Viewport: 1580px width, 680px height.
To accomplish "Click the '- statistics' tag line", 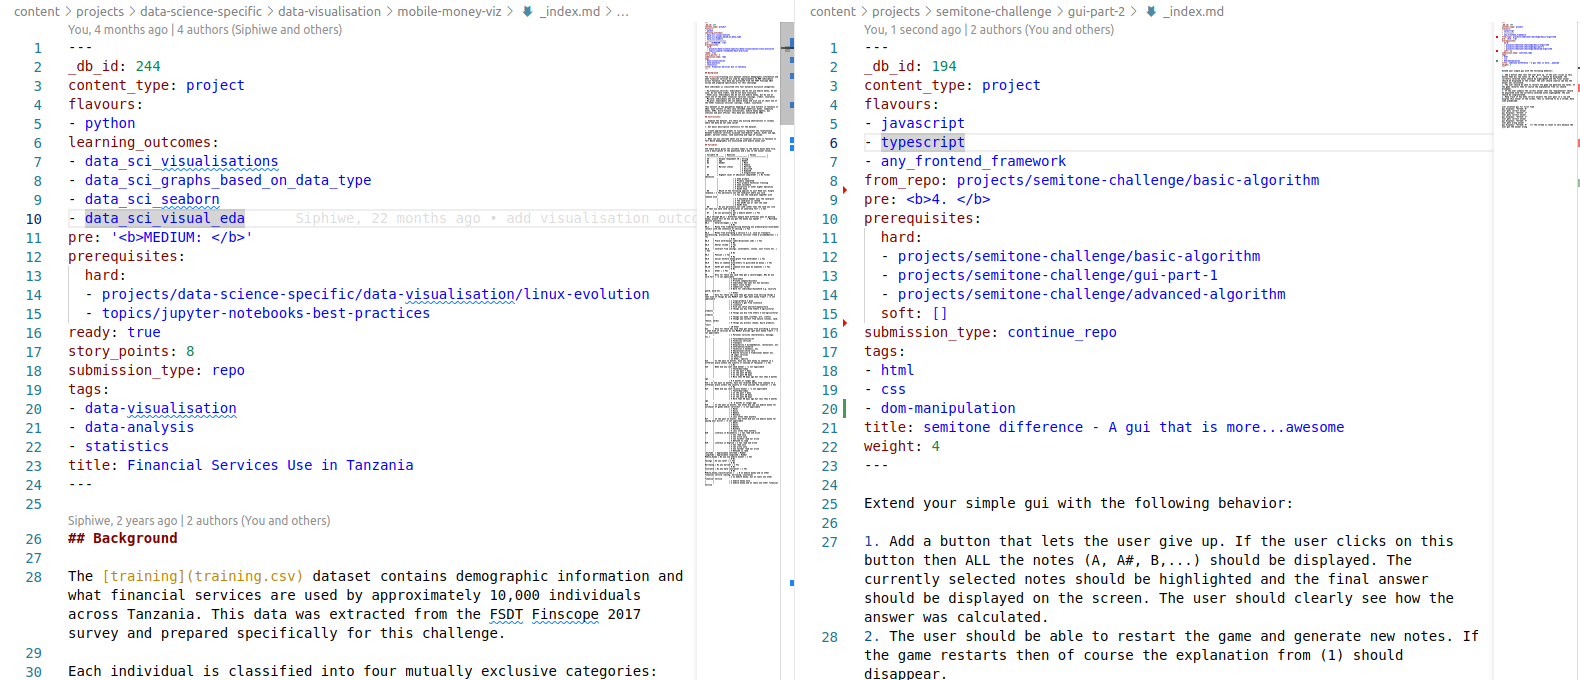I will click(x=118, y=446).
